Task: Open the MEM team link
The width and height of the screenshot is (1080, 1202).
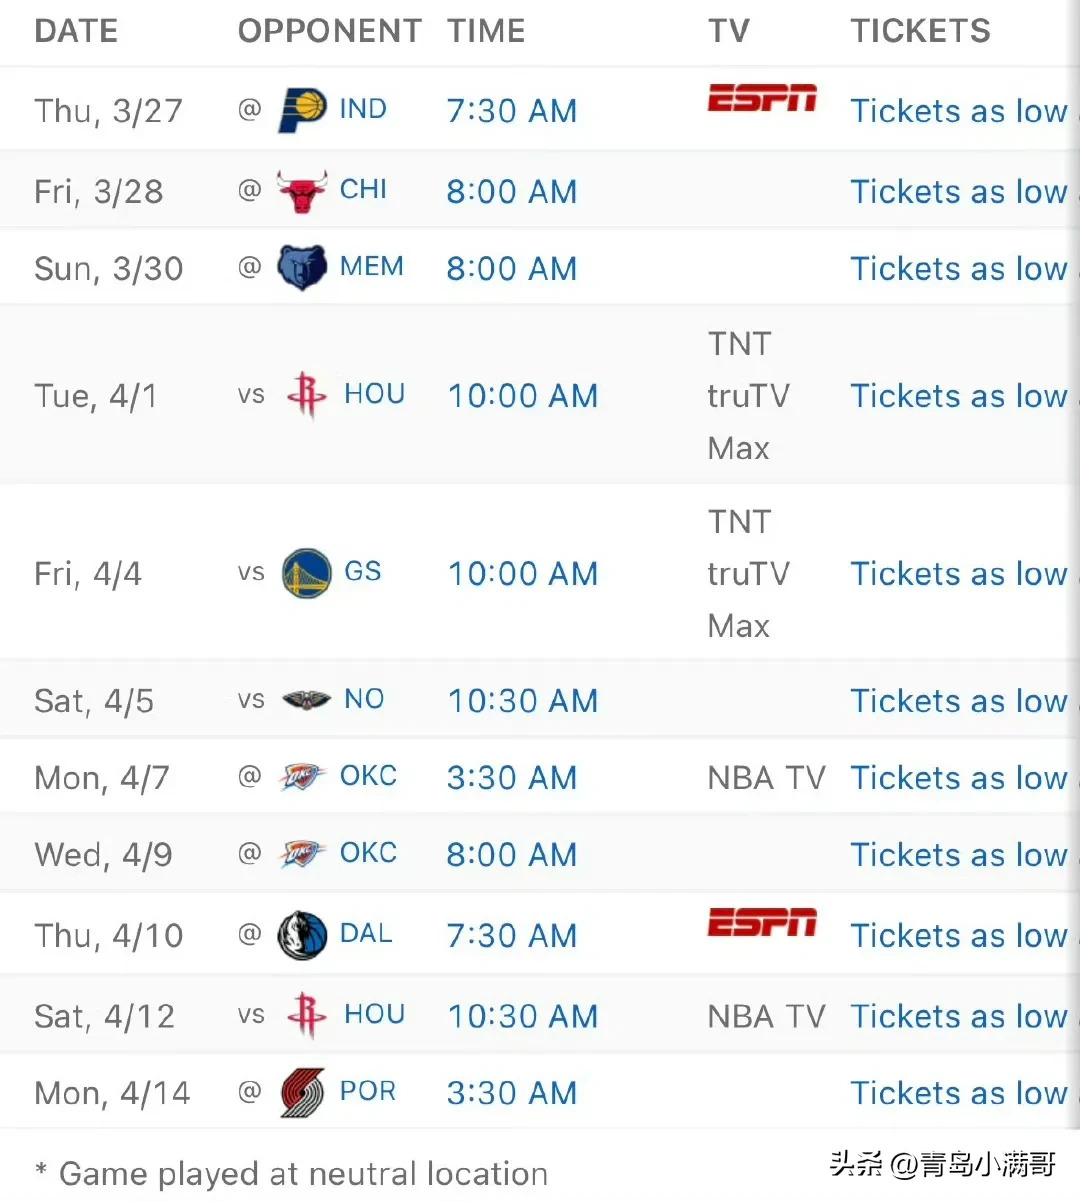Action: coord(371,267)
